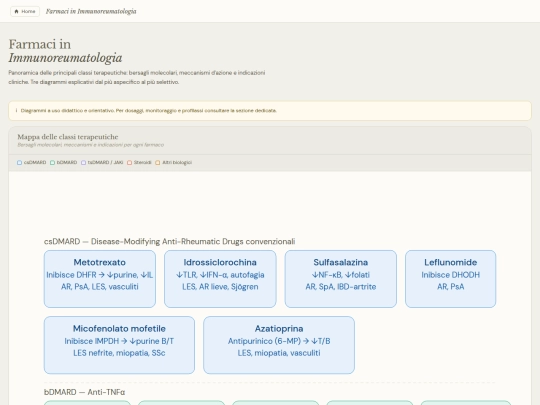Image resolution: width=540 pixels, height=405 pixels.
Task: Select the Sulfasalazina card title
Action: pyautogui.click(x=341, y=262)
